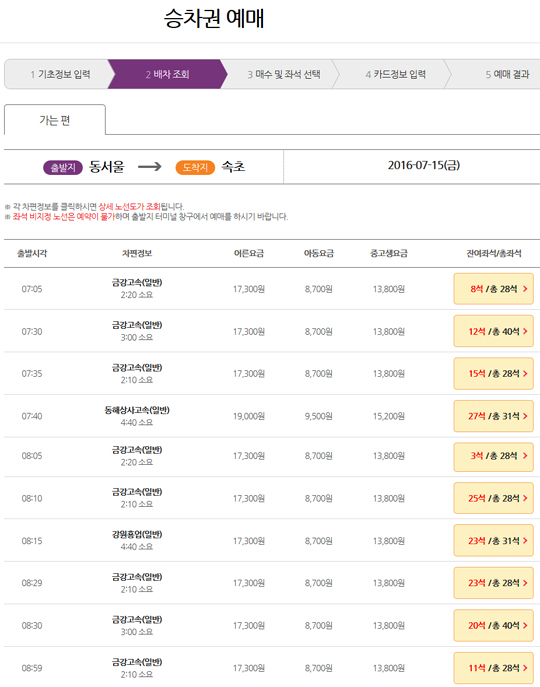Click the 4:40 소요 duration under 강원흥업
Image resolution: width=540 pixels, height=687 pixels.
click(137, 546)
